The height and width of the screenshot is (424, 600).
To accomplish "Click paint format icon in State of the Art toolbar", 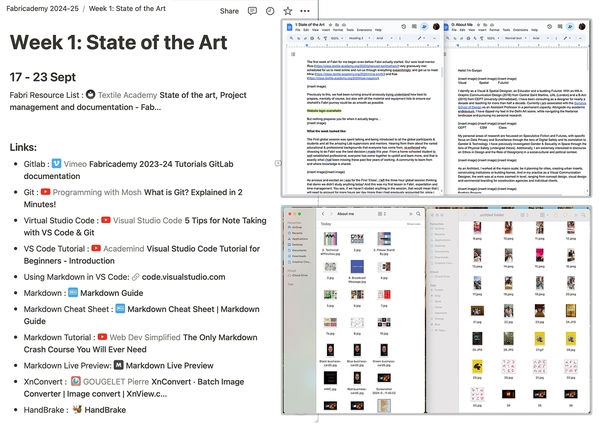I will click(325, 38).
